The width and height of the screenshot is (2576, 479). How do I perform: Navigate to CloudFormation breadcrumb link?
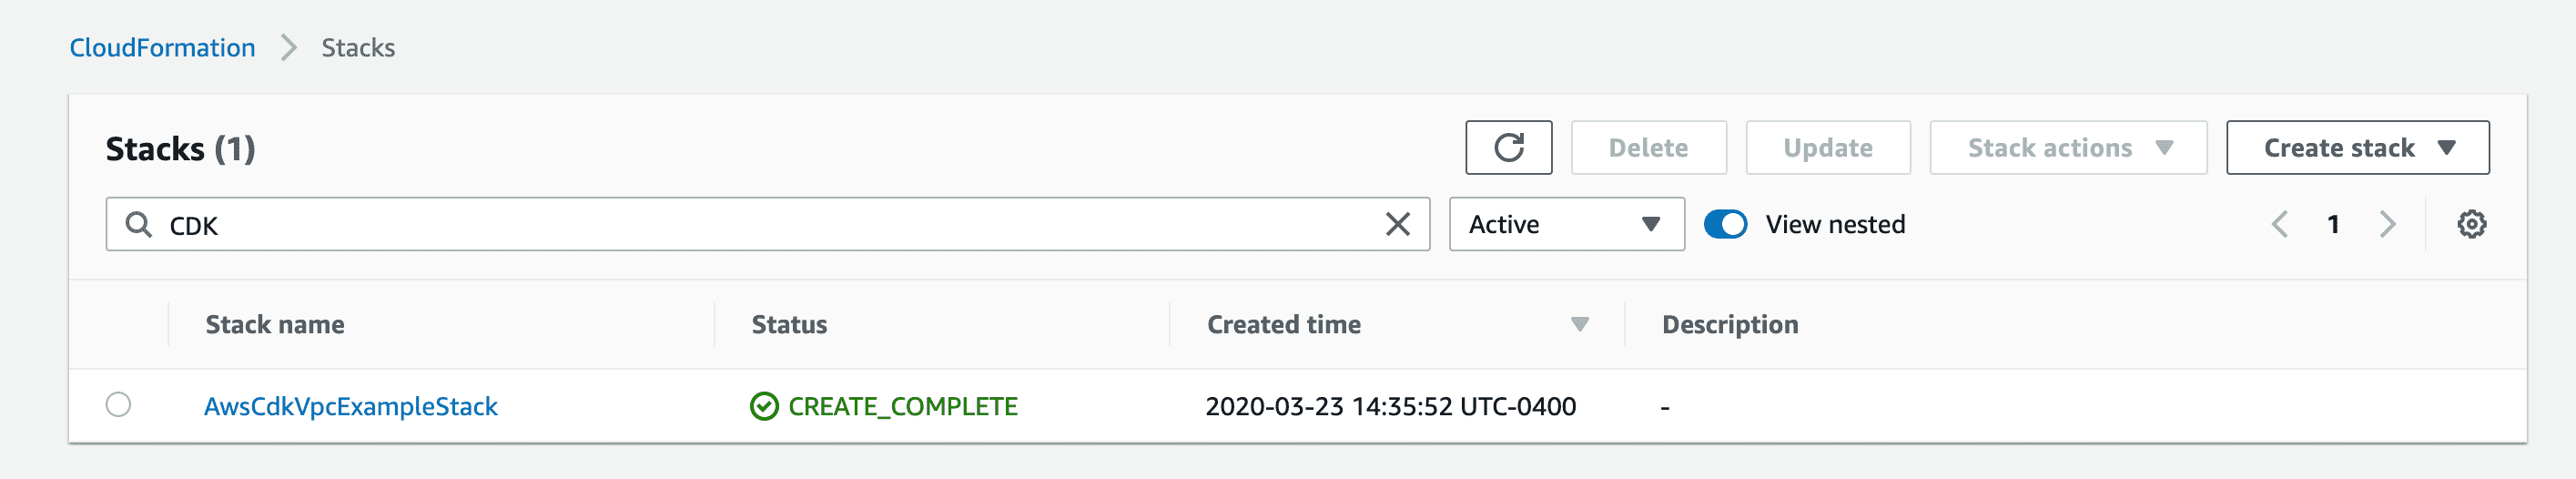(x=162, y=47)
